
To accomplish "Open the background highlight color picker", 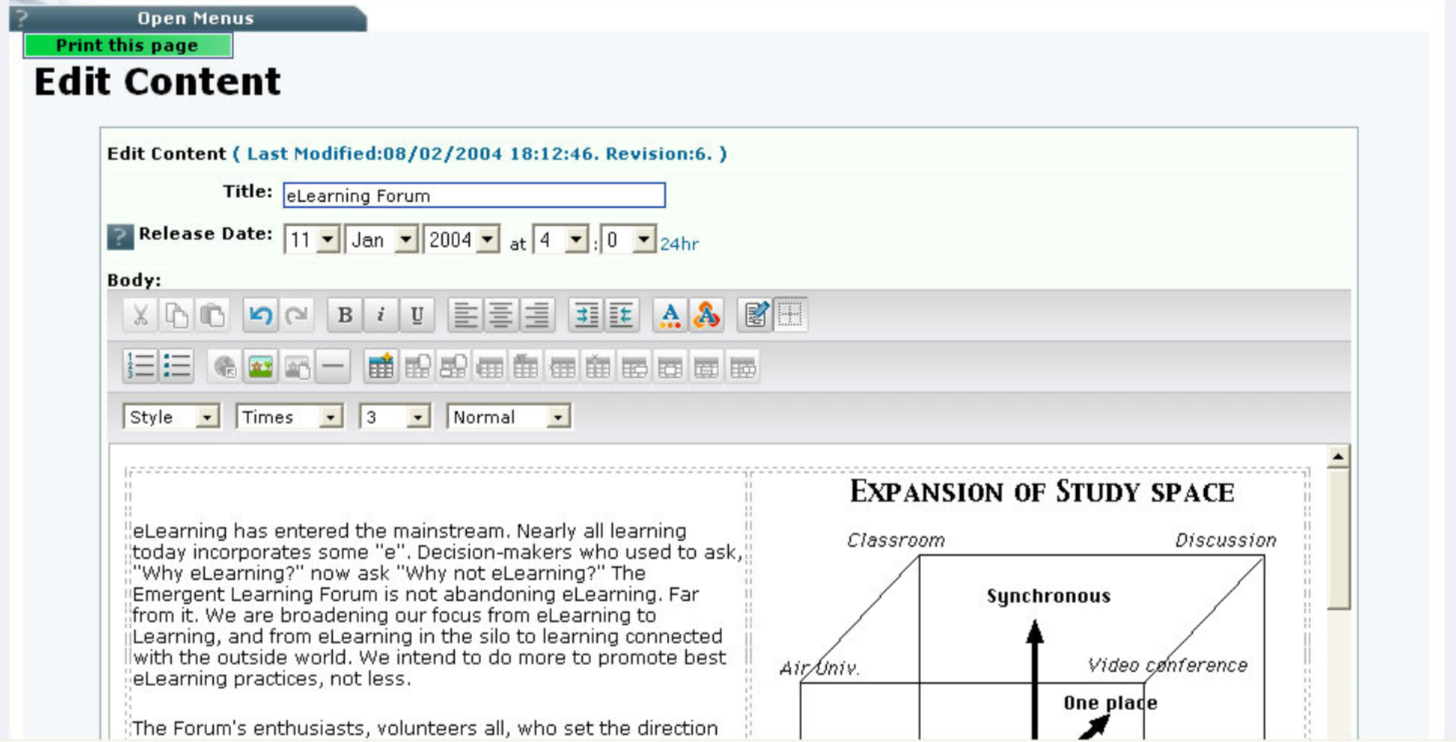I will [x=706, y=315].
